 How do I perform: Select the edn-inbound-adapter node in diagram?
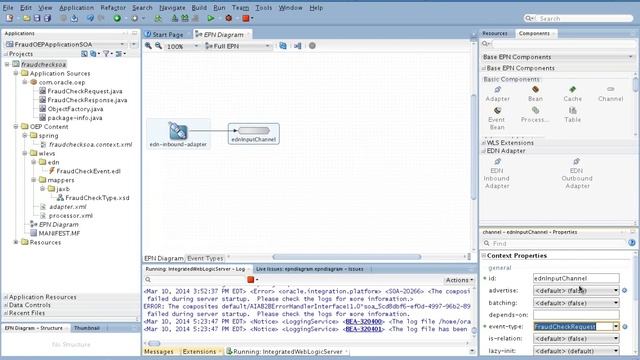(x=178, y=134)
